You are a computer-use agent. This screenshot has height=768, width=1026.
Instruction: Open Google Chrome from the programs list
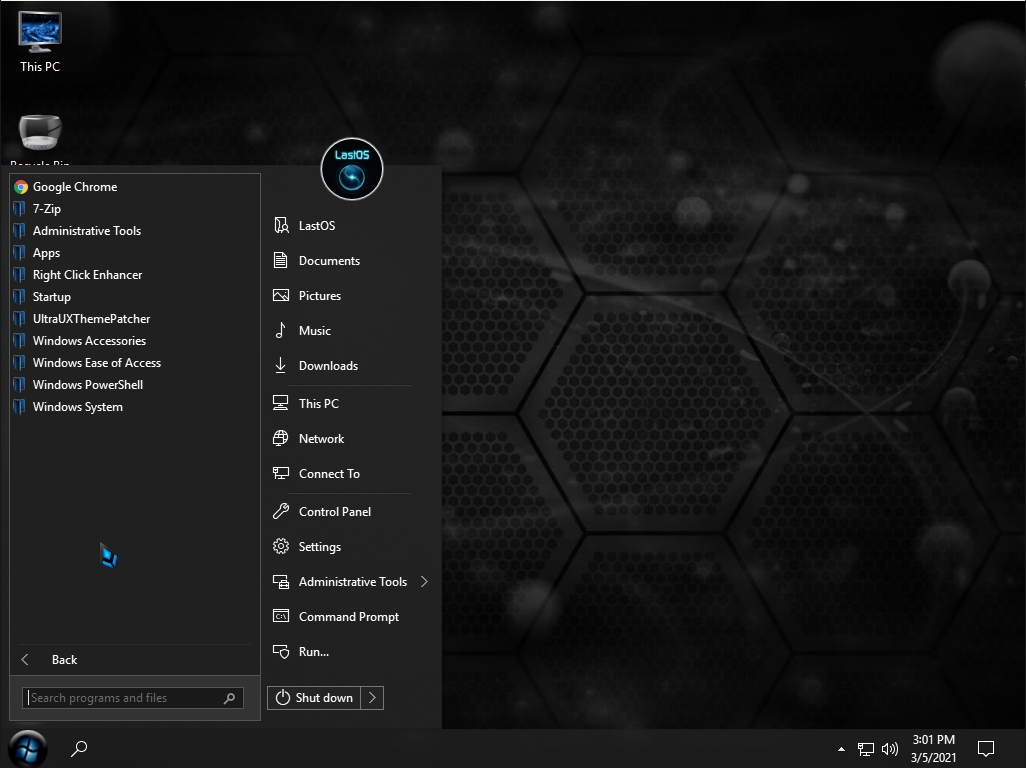click(135, 187)
